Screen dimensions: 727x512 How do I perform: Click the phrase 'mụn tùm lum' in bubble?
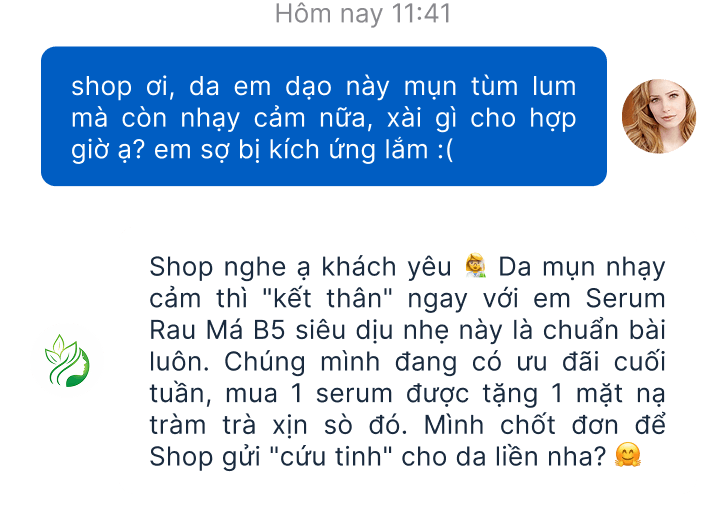(x=490, y=87)
